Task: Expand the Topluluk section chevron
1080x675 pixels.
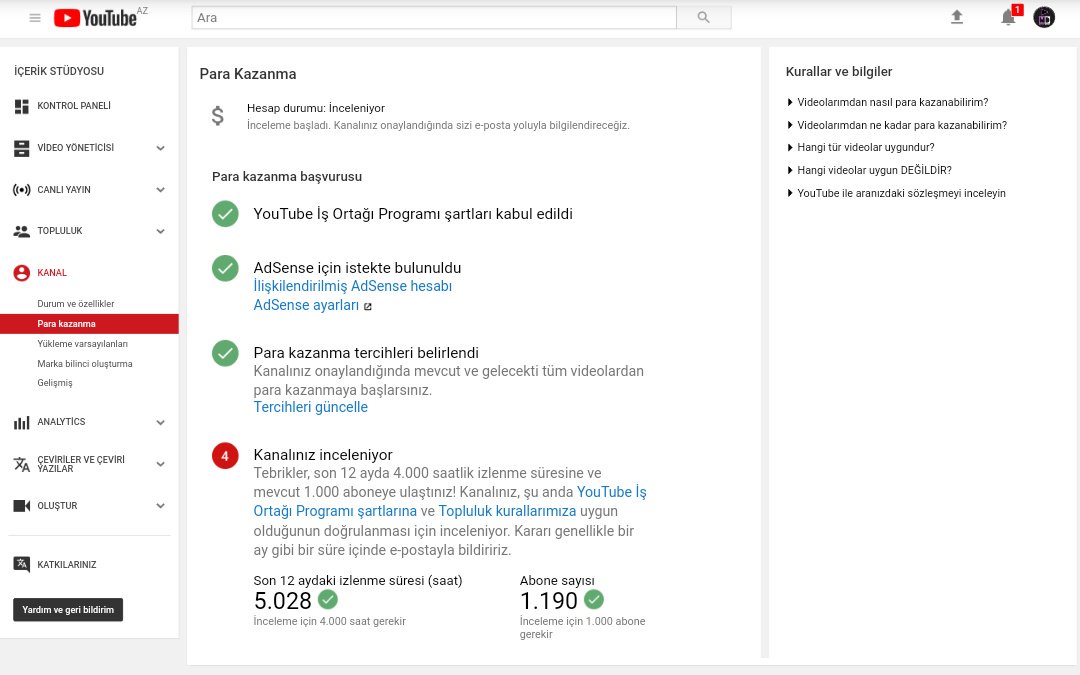Action: click(160, 231)
